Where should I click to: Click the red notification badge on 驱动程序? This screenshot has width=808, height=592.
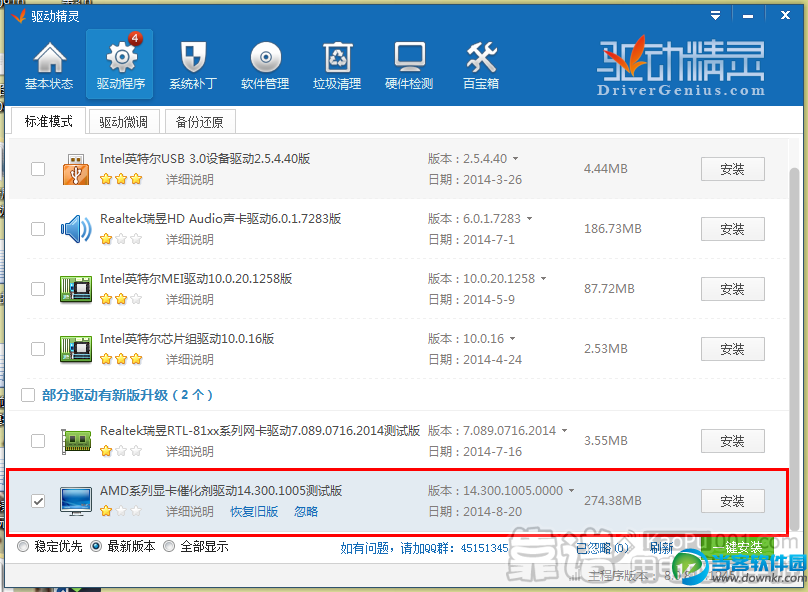[x=135, y=38]
